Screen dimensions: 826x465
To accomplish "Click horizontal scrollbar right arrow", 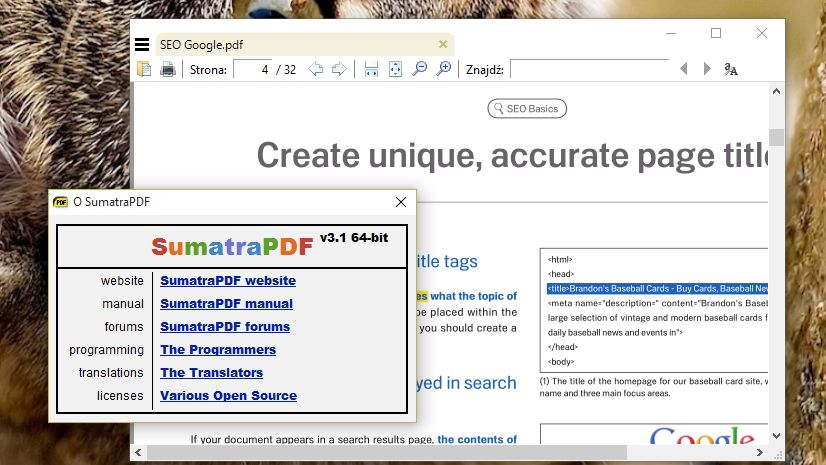I will pyautogui.click(x=760, y=452).
